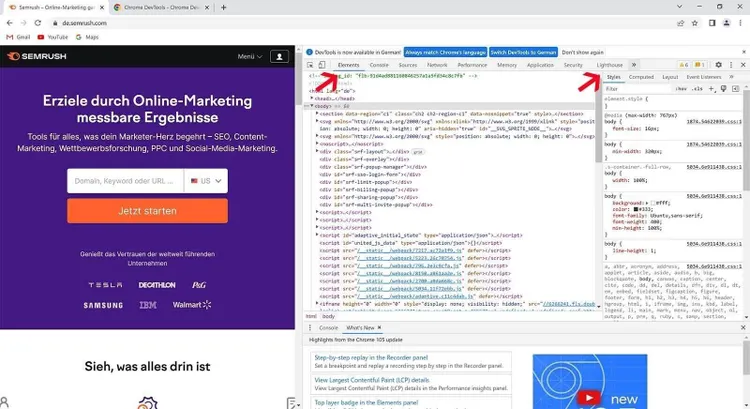
Task: Select the body breadcrumb in Elements
Action: pyautogui.click(x=328, y=316)
